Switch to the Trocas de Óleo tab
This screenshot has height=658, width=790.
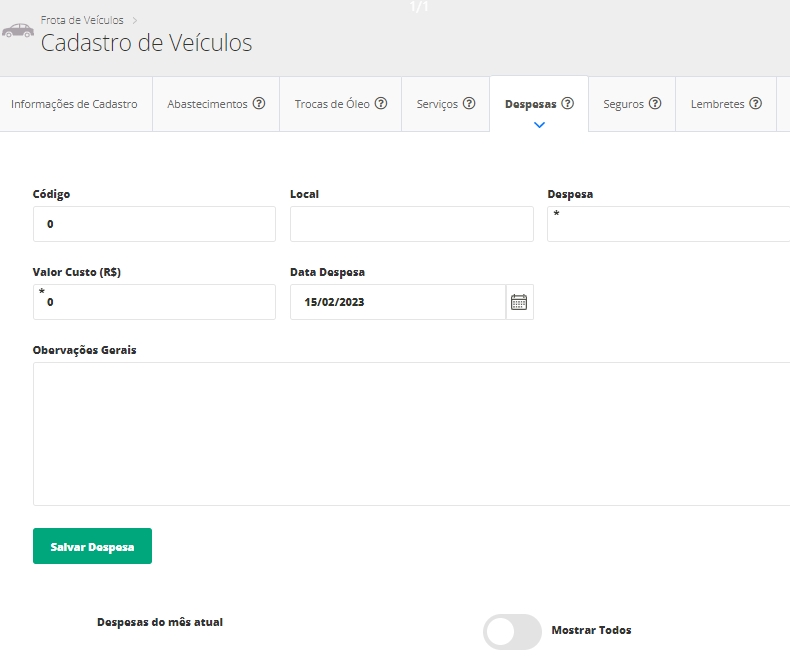point(341,104)
